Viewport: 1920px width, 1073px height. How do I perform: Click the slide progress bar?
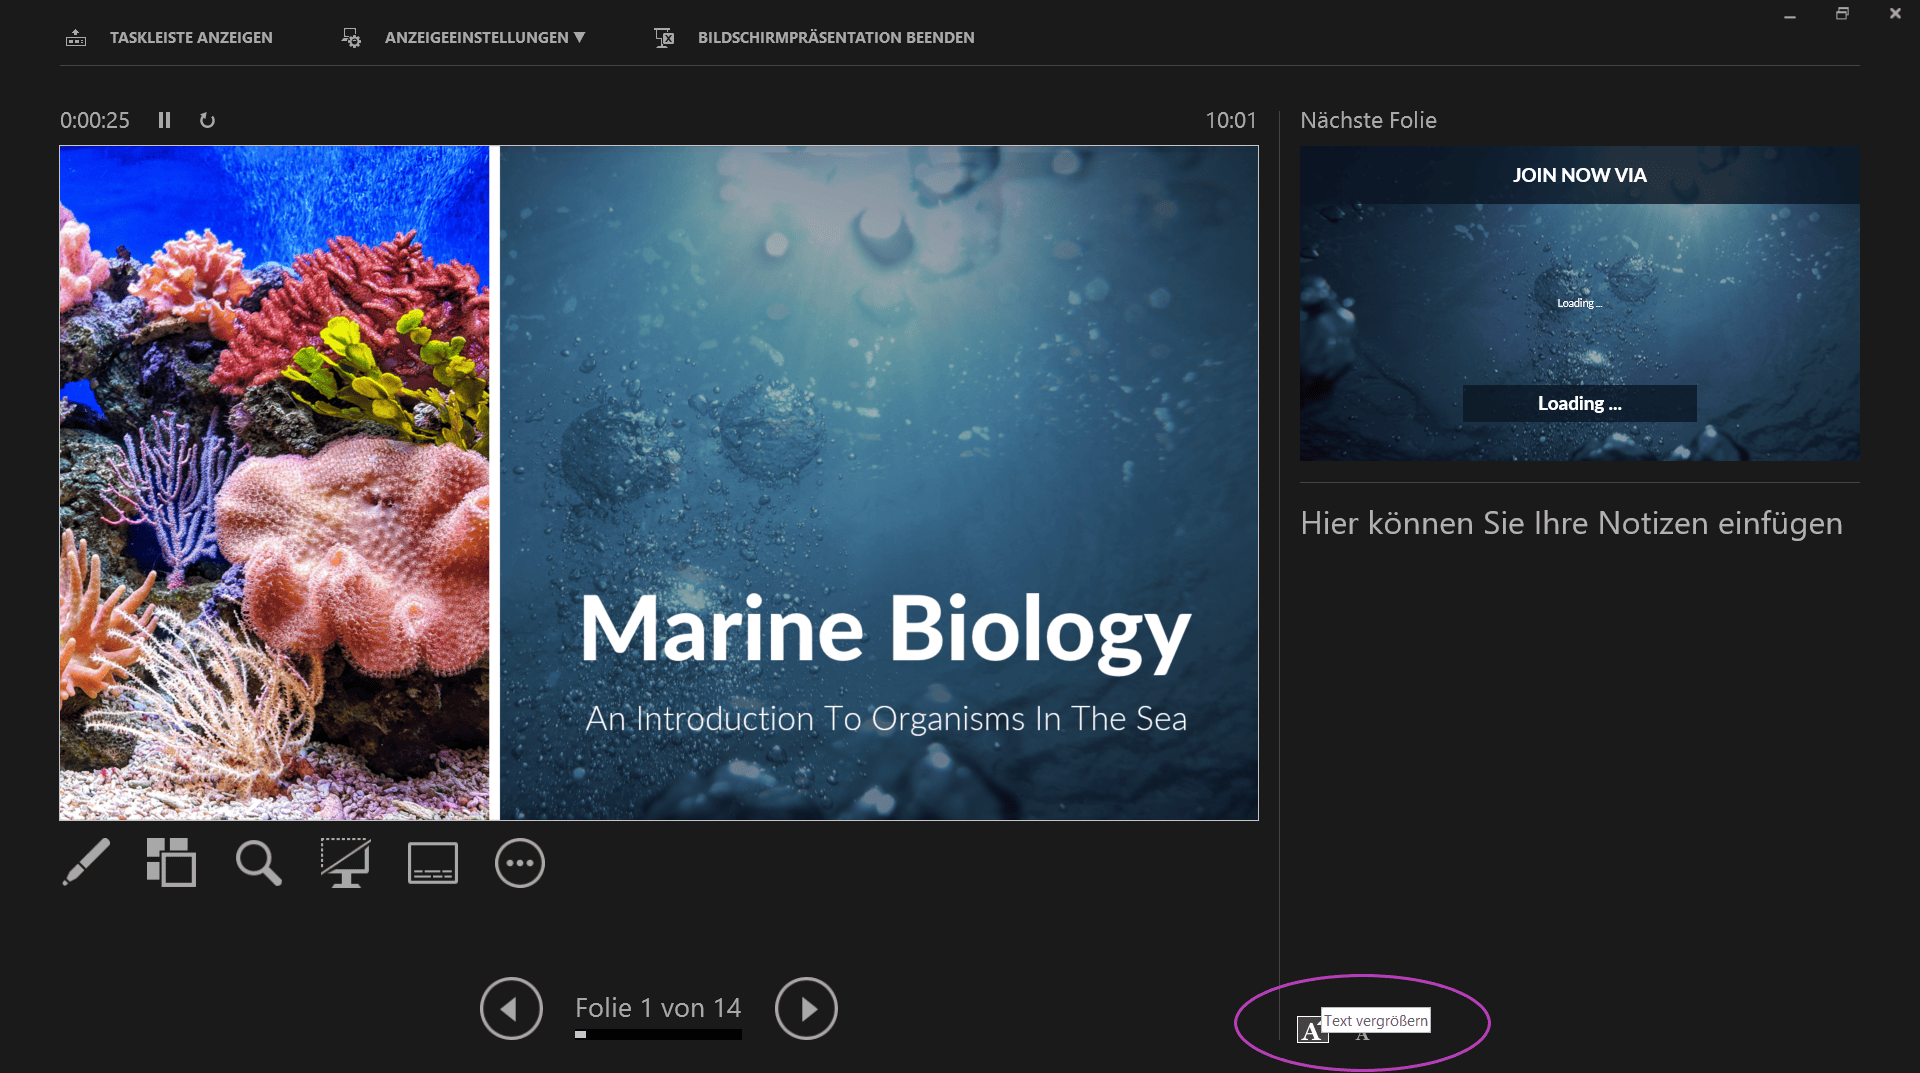[658, 1035]
